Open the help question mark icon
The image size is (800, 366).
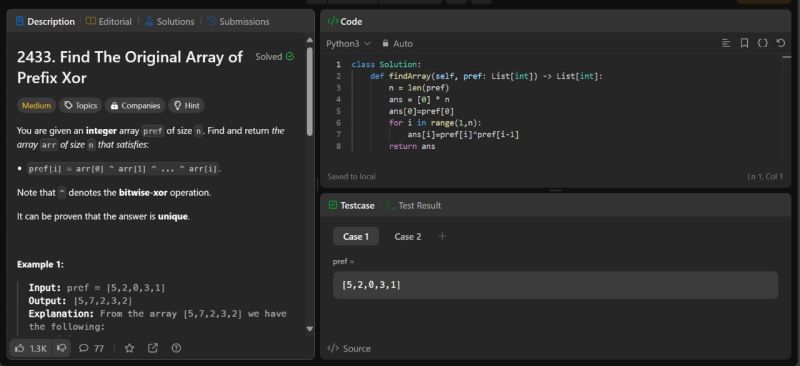pos(177,348)
